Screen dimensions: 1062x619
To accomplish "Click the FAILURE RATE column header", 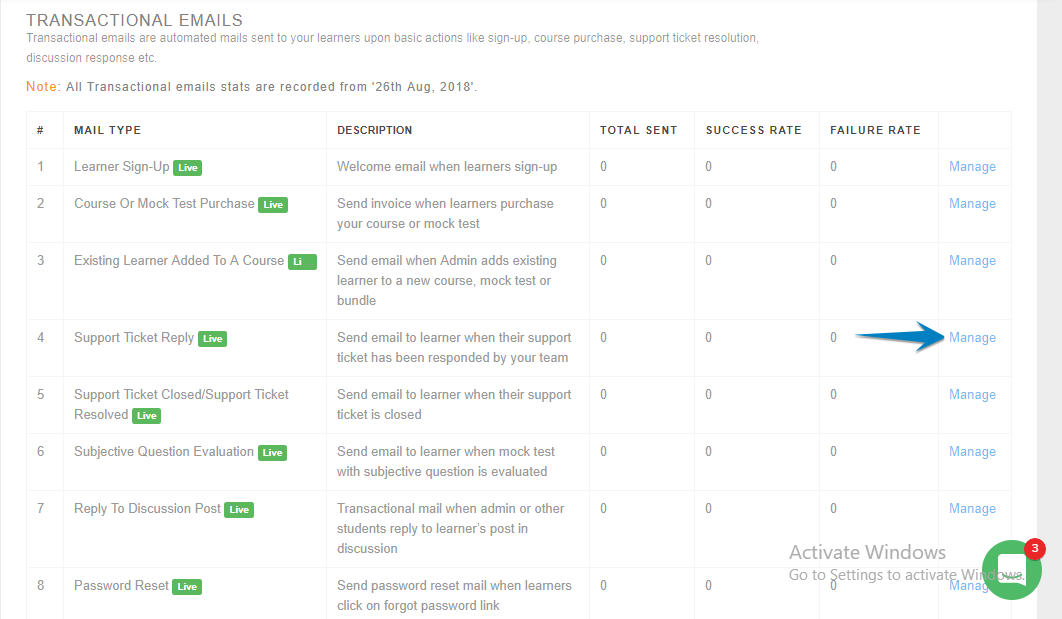I will (x=875, y=130).
